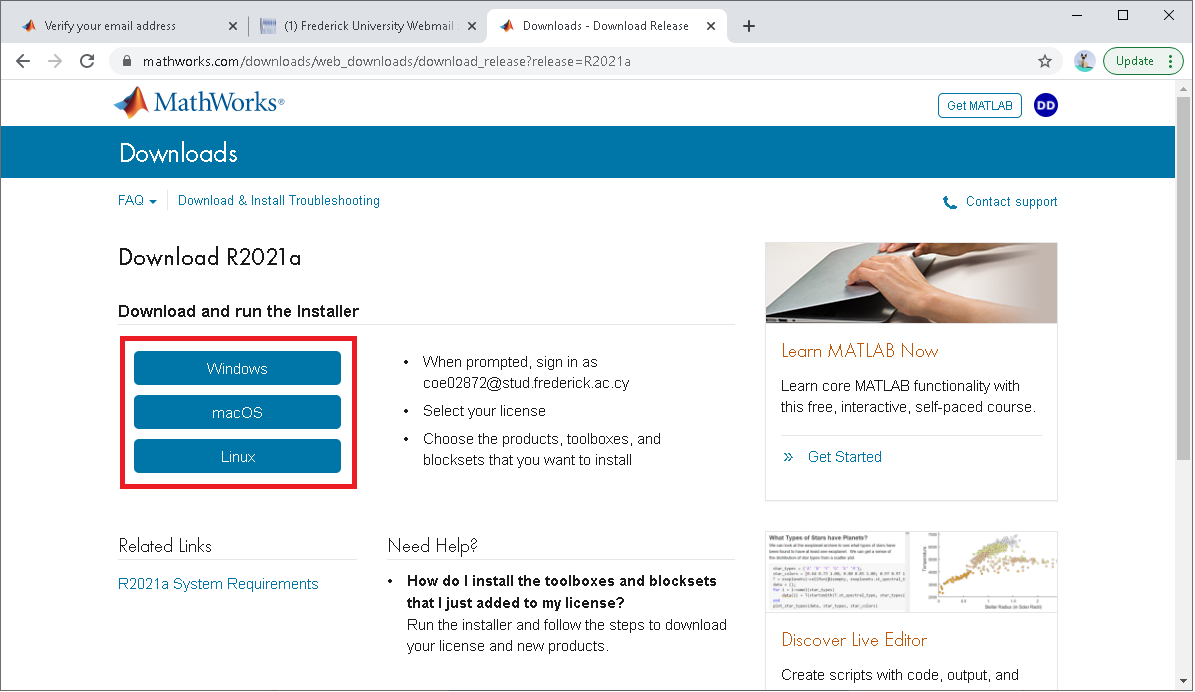The image size is (1195, 692).
Task: Click the Get MATLAB button
Action: tap(979, 105)
